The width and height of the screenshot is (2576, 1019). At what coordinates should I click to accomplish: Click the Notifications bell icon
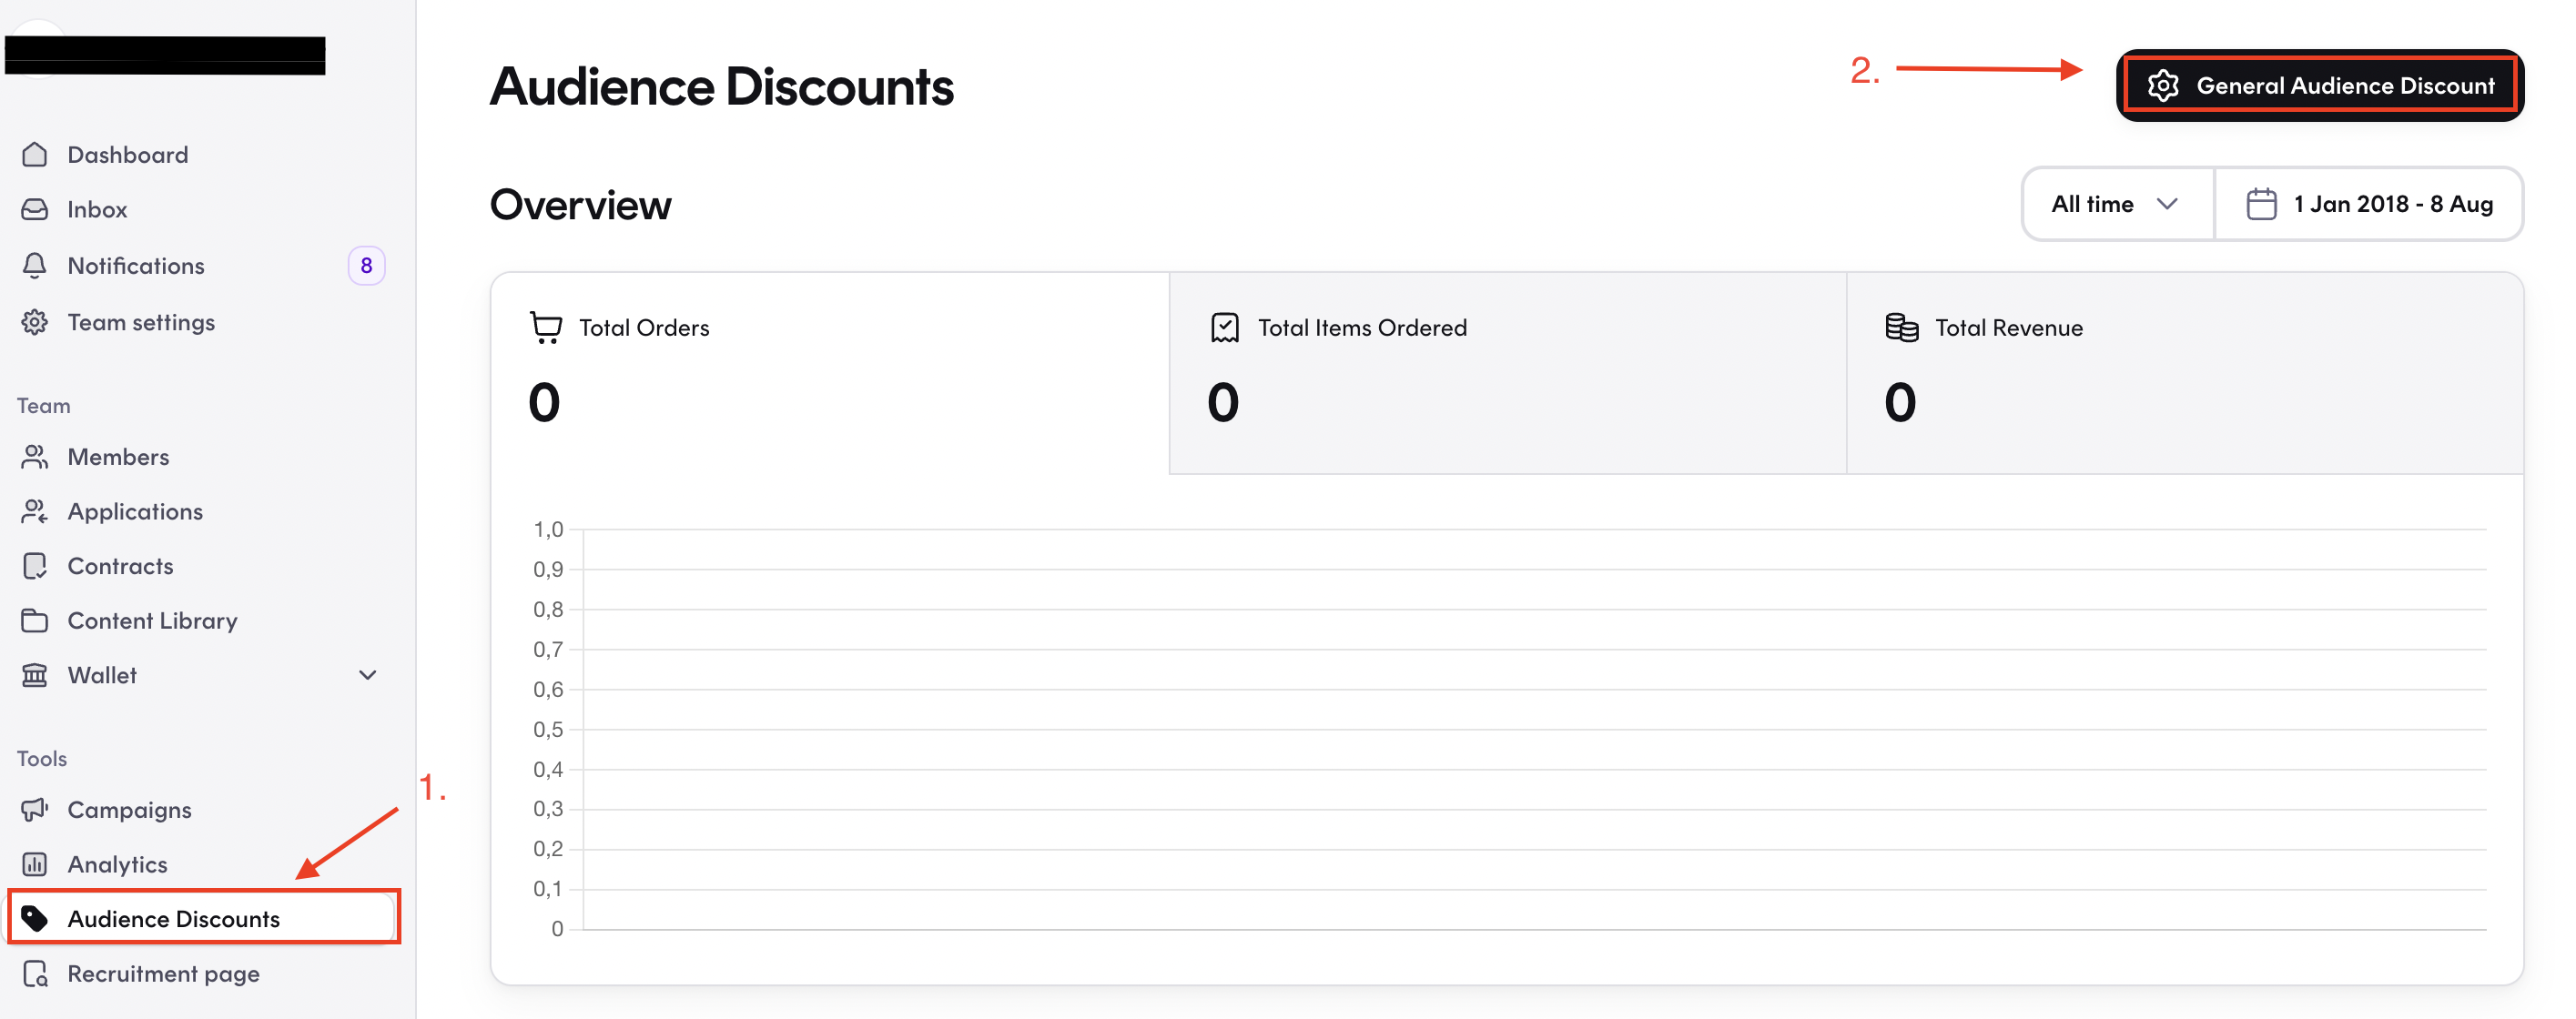click(x=35, y=265)
